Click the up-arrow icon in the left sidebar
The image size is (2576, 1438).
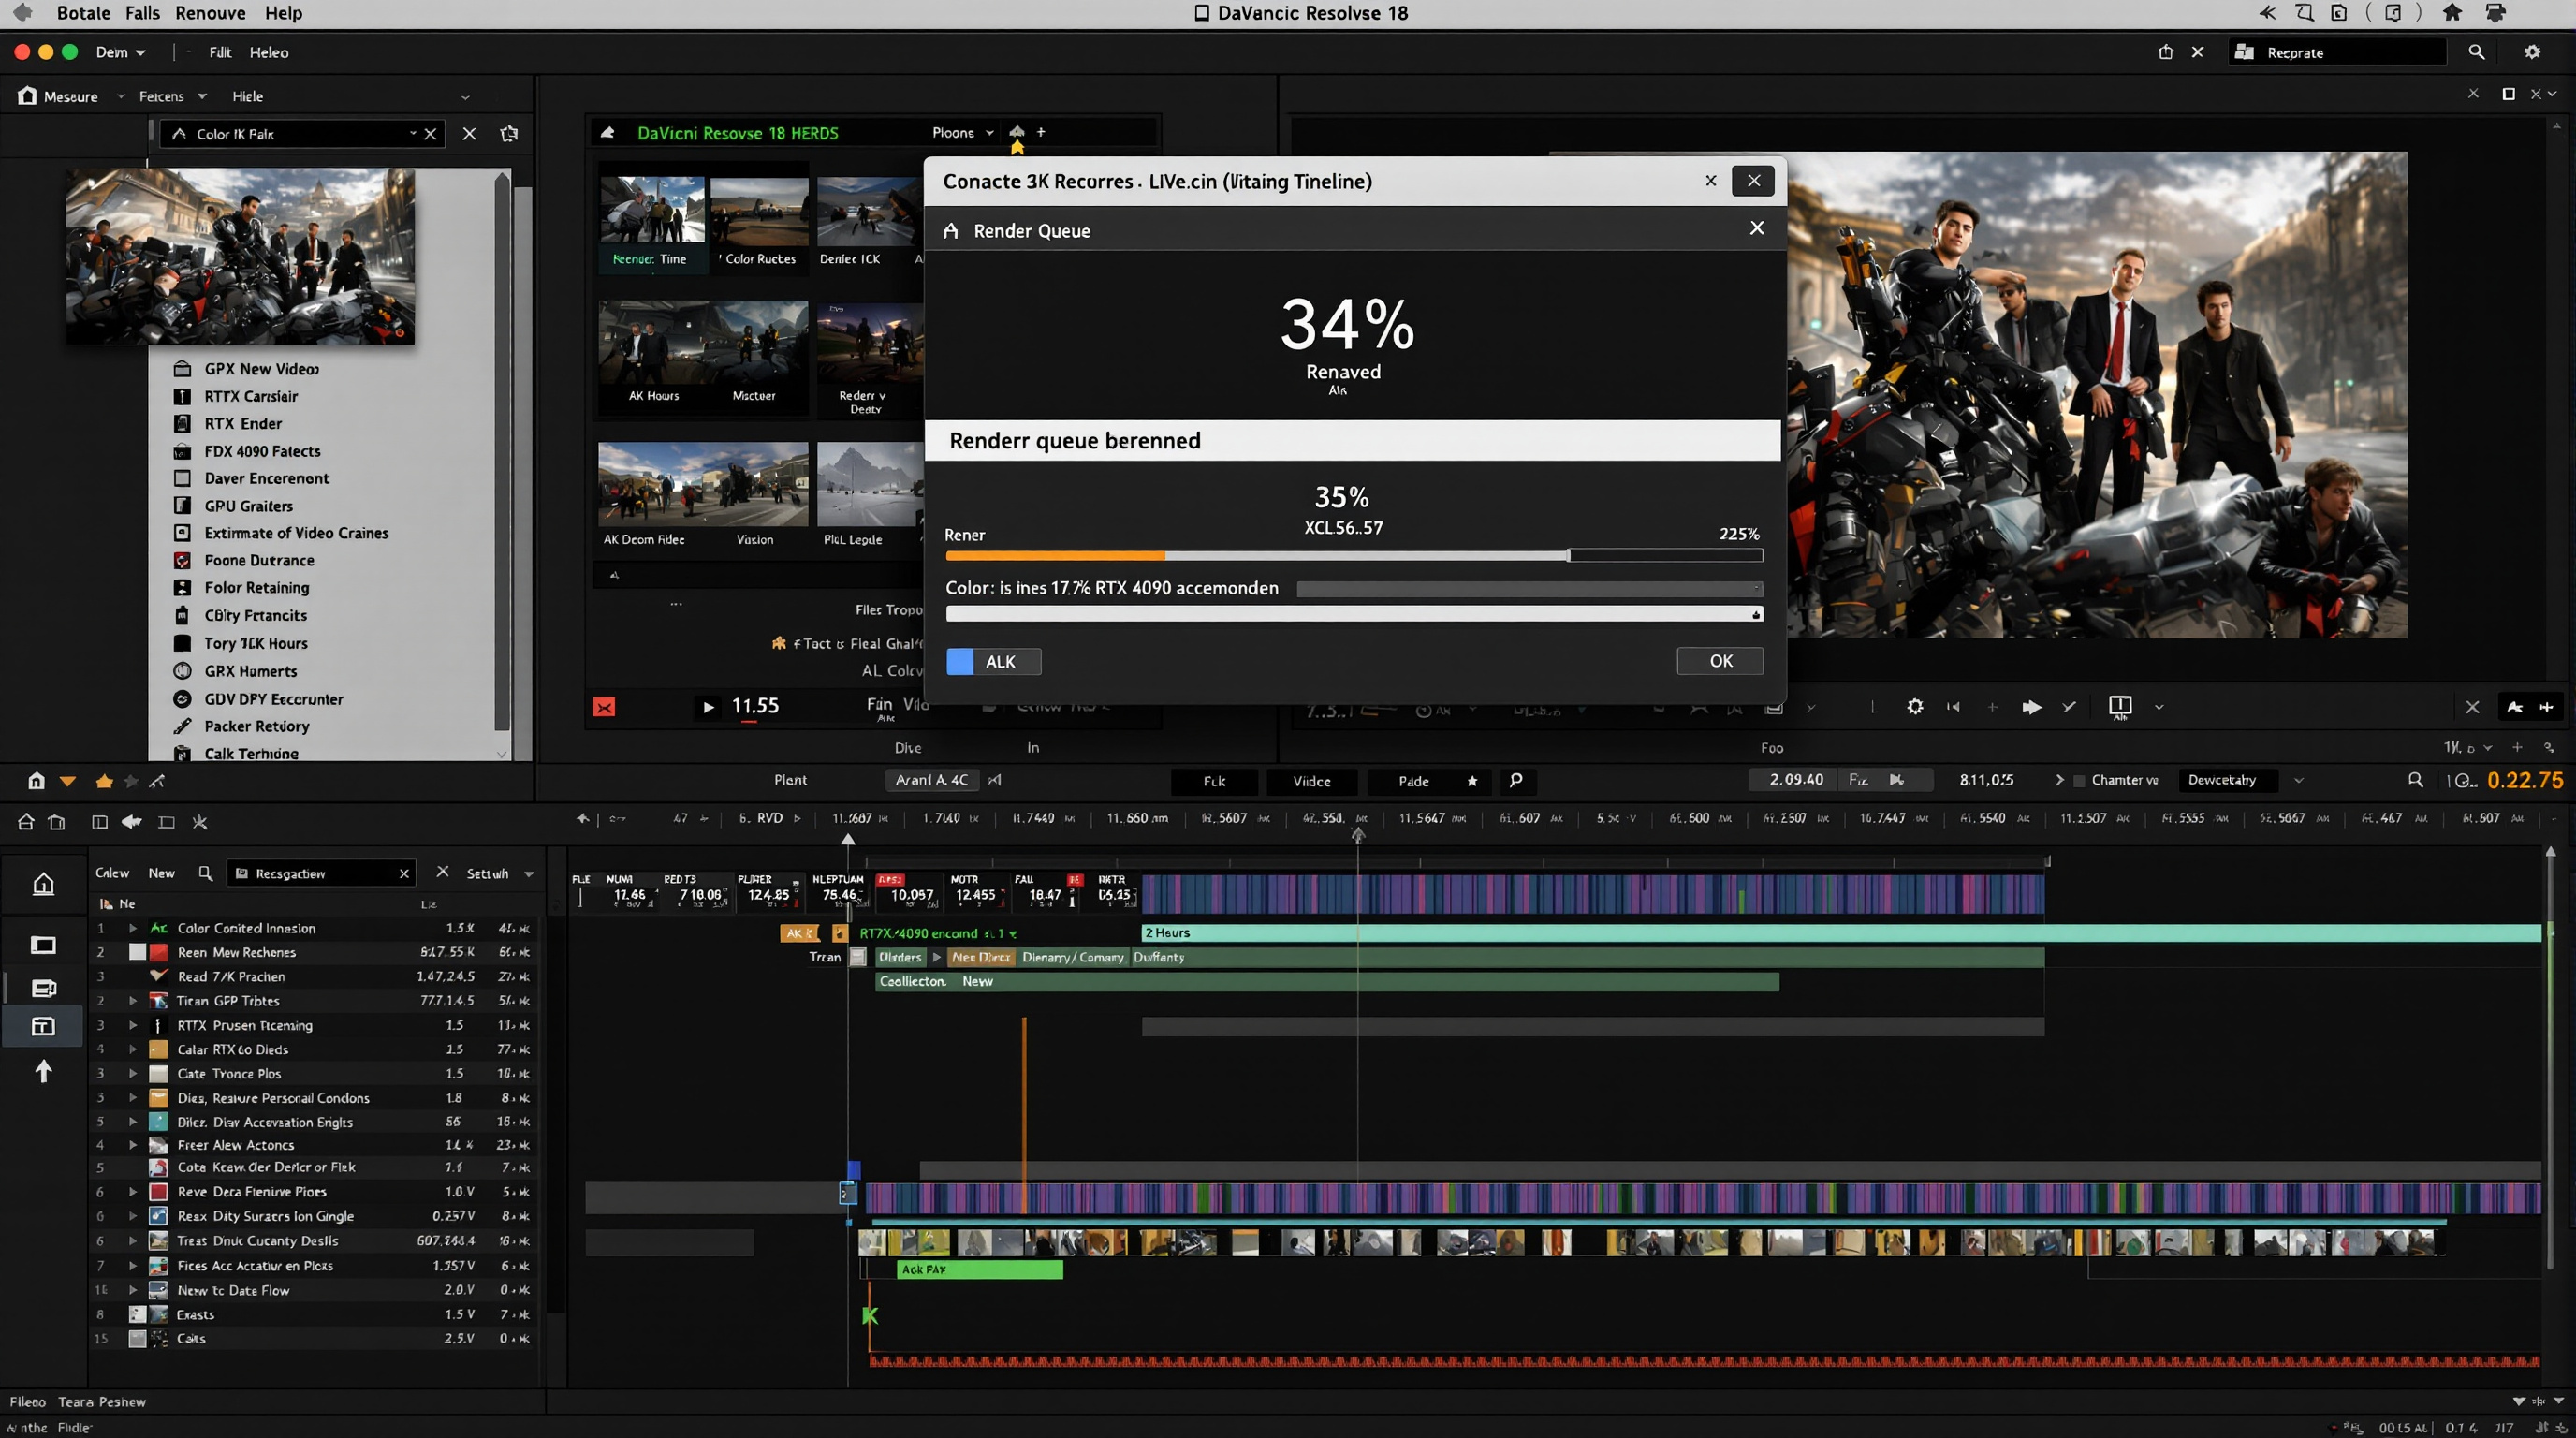(43, 1071)
